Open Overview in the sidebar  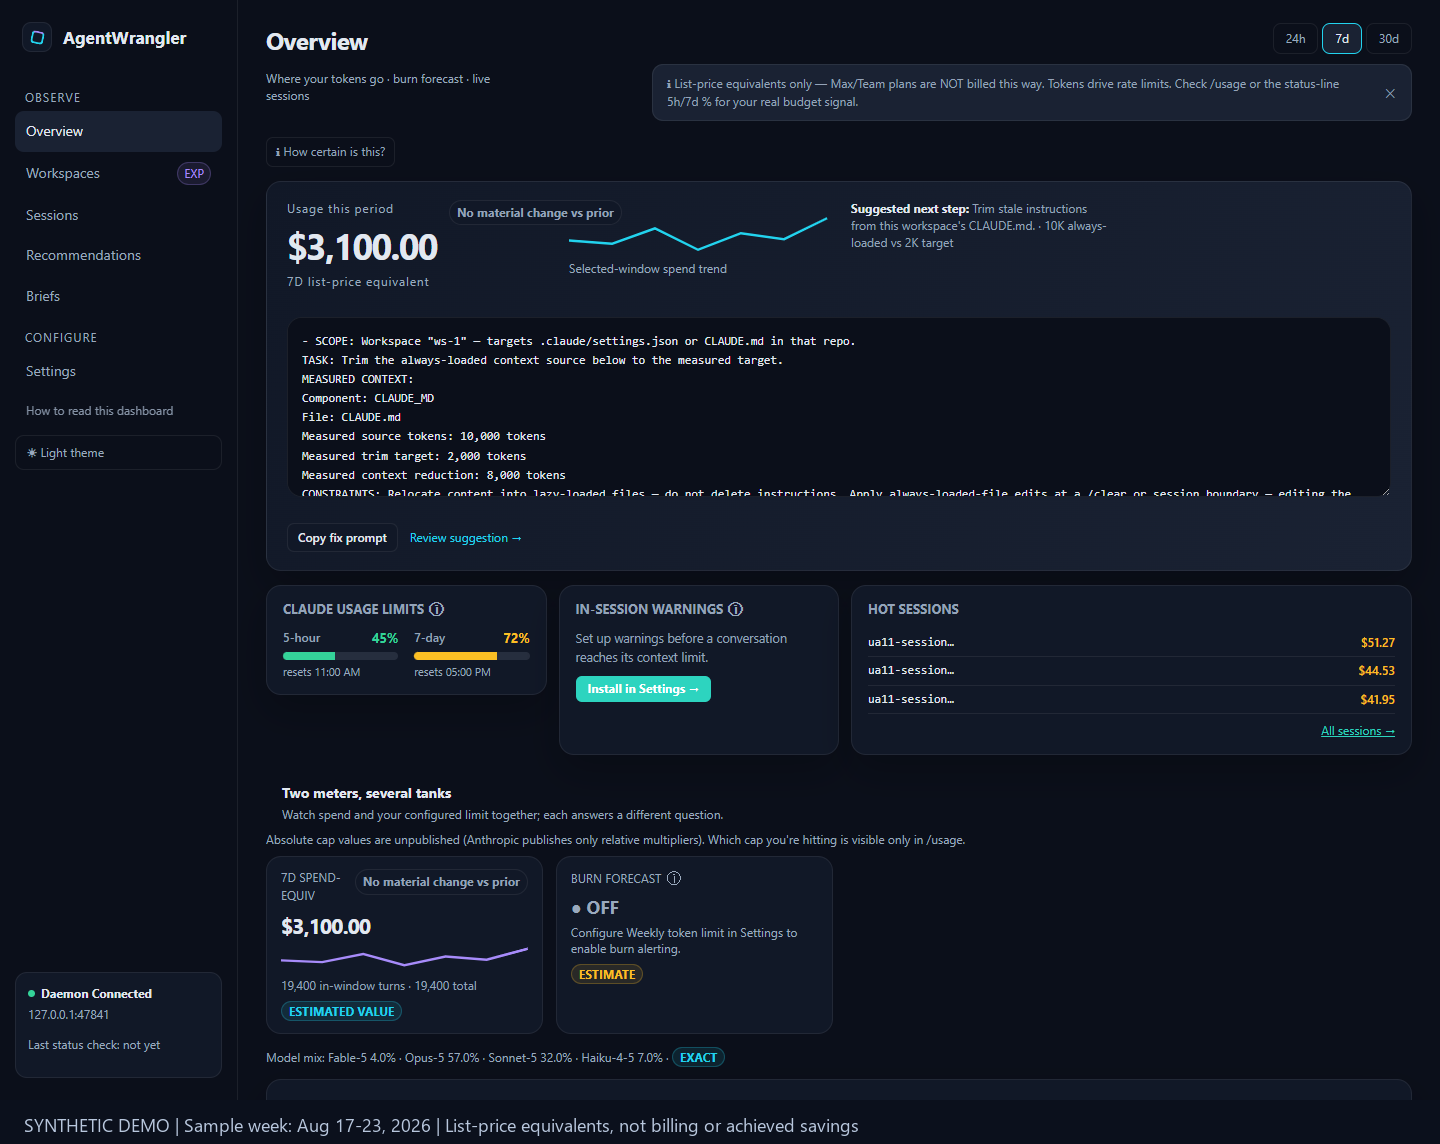click(x=118, y=131)
